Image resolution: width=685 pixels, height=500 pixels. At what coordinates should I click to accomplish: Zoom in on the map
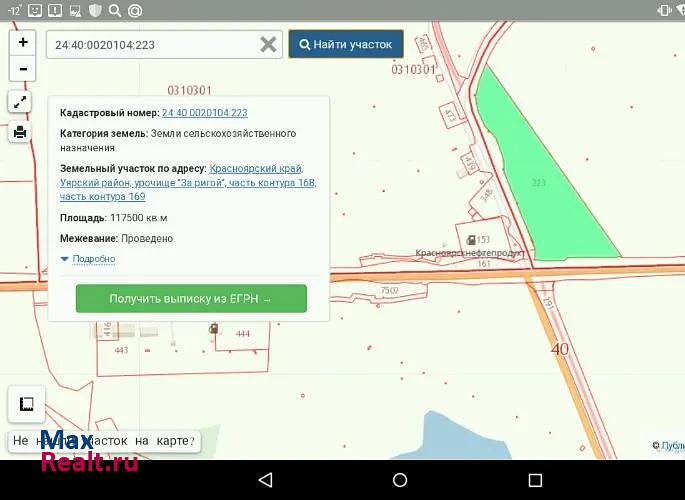tap(22, 43)
